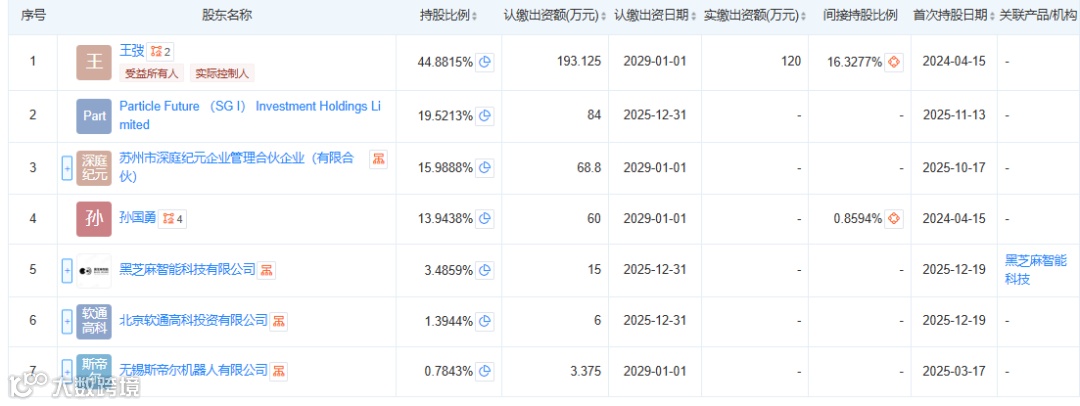Click indirect holding path icon next to 16.3277%

click(x=893, y=62)
